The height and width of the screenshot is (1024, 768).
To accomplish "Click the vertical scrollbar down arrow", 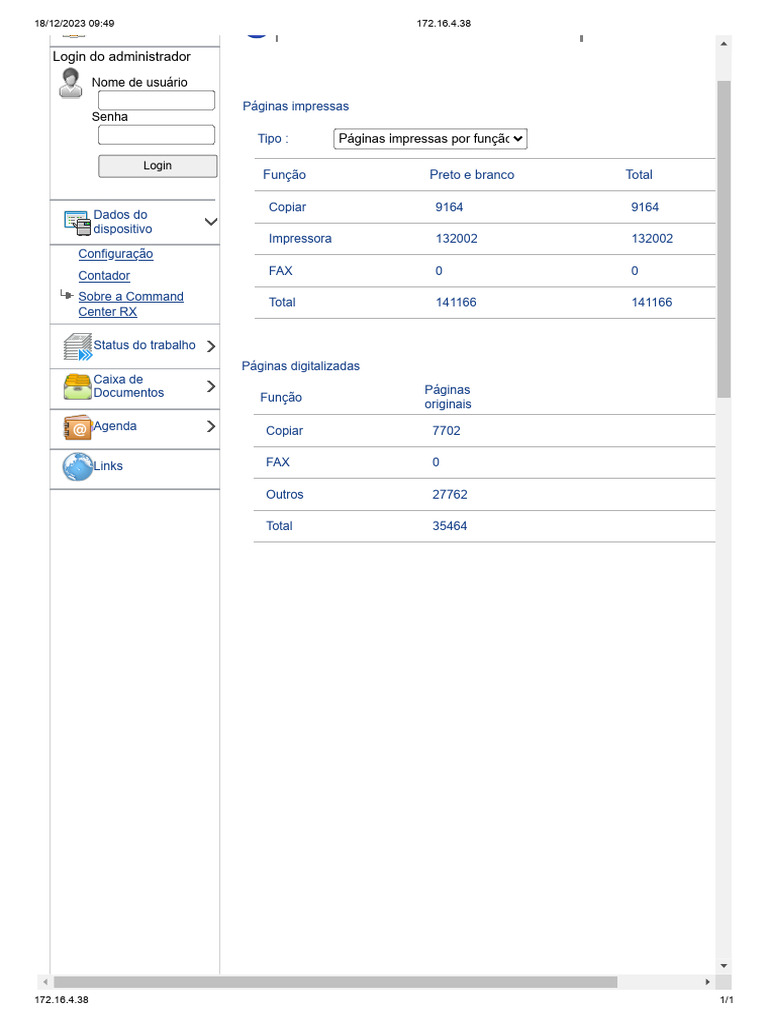I will (724, 965).
